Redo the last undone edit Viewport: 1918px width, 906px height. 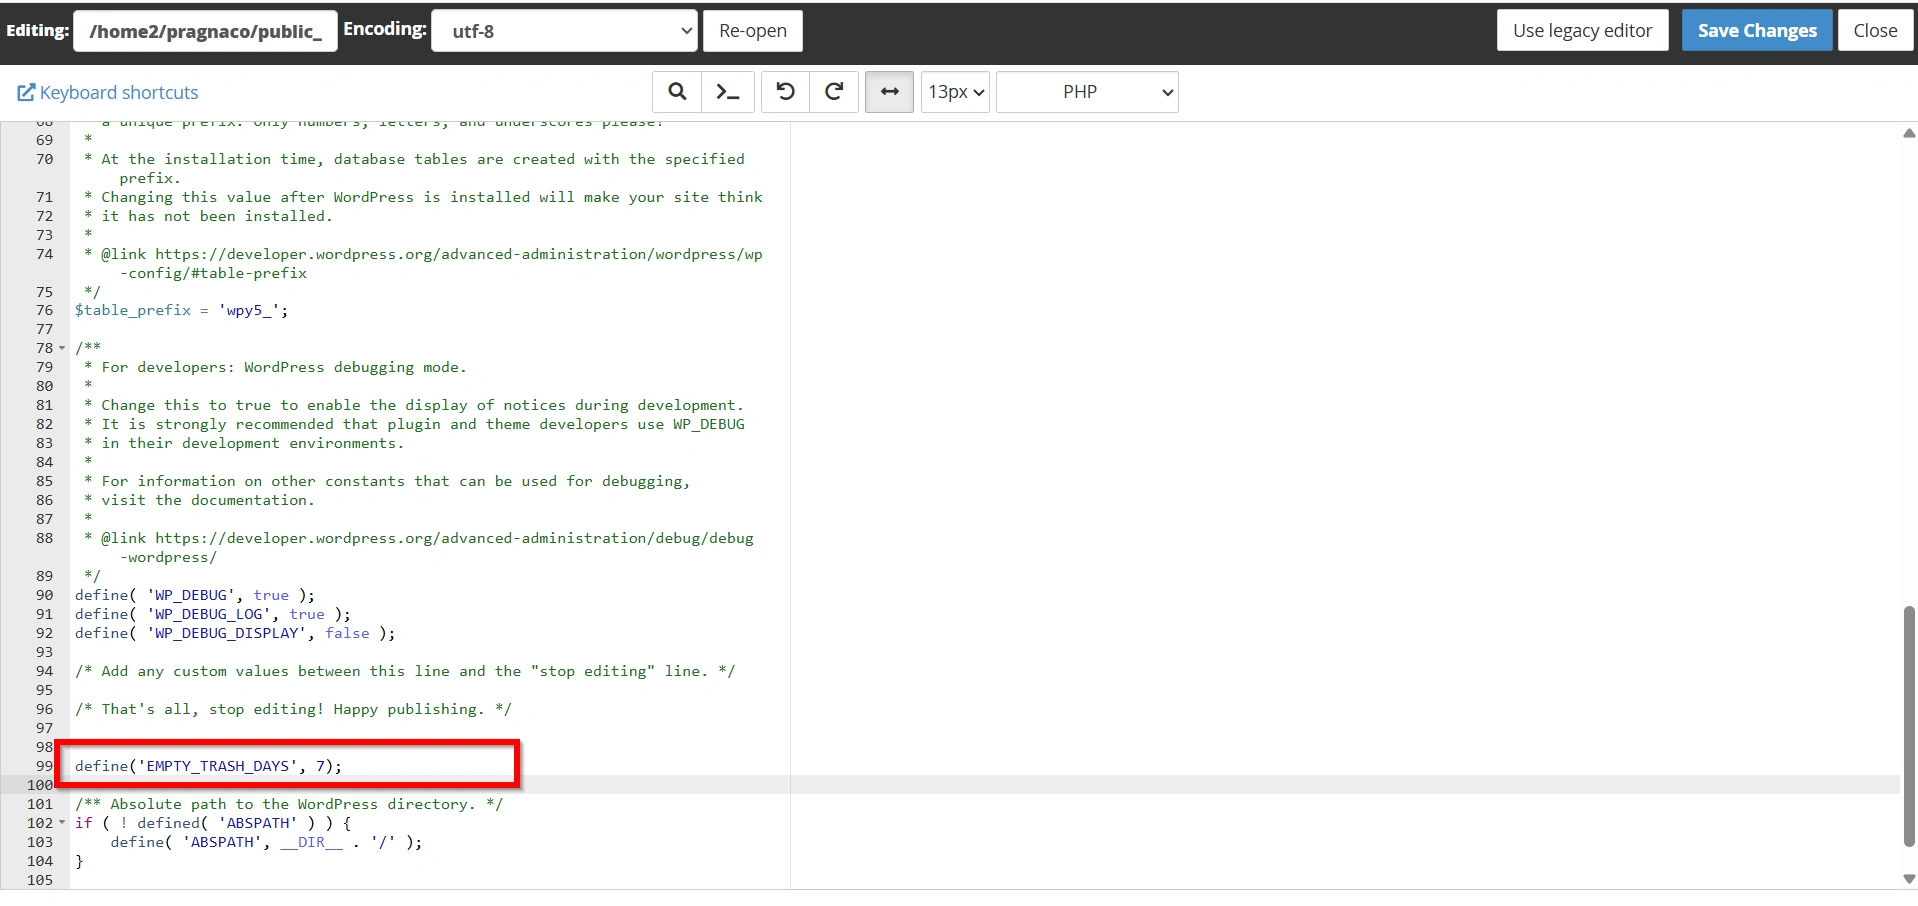point(834,92)
